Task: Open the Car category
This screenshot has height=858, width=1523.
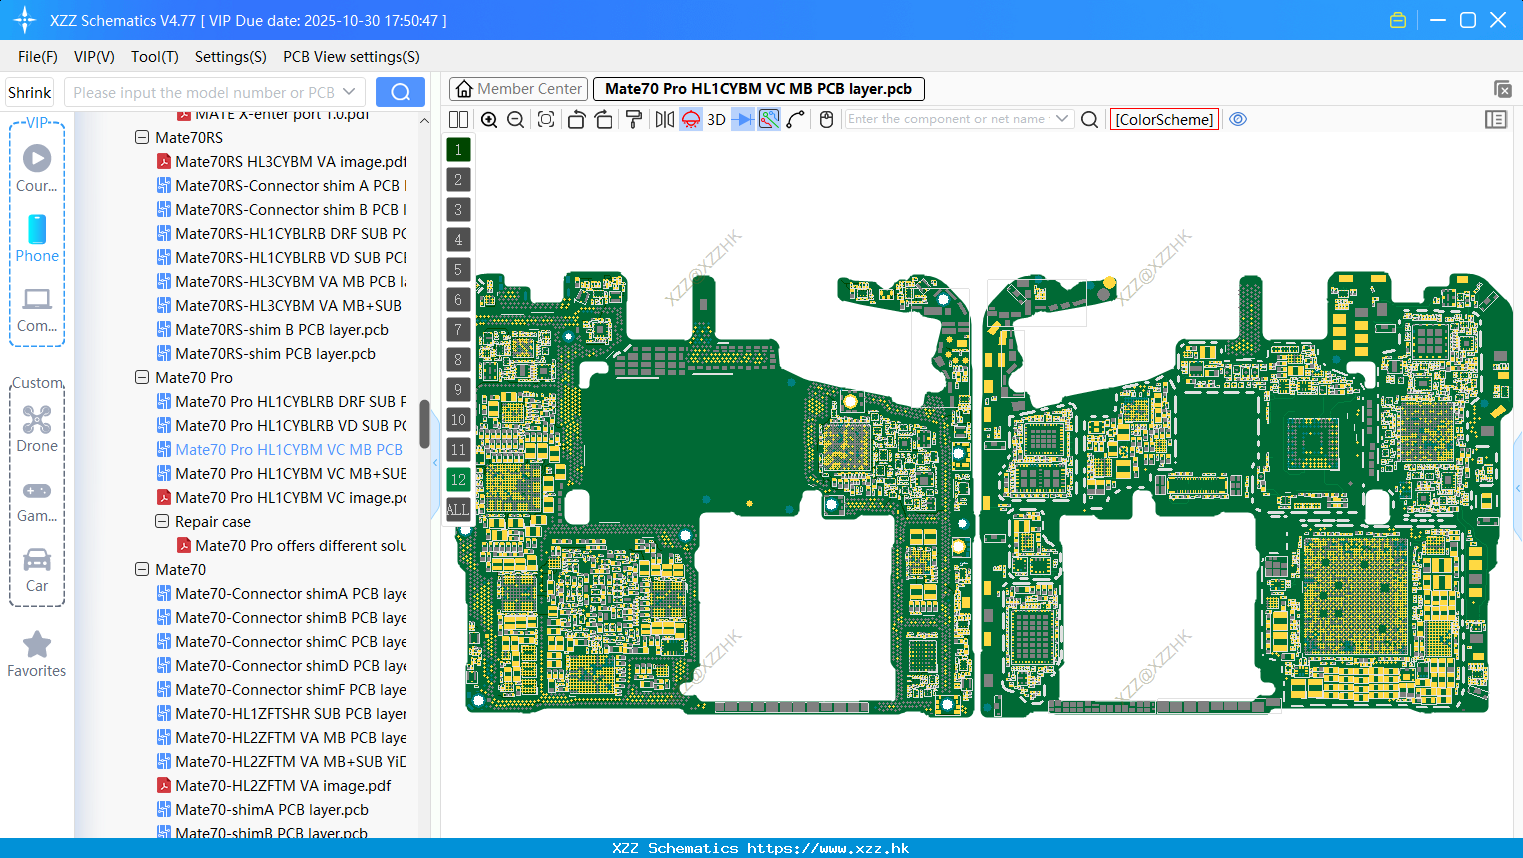Action: tap(37, 570)
